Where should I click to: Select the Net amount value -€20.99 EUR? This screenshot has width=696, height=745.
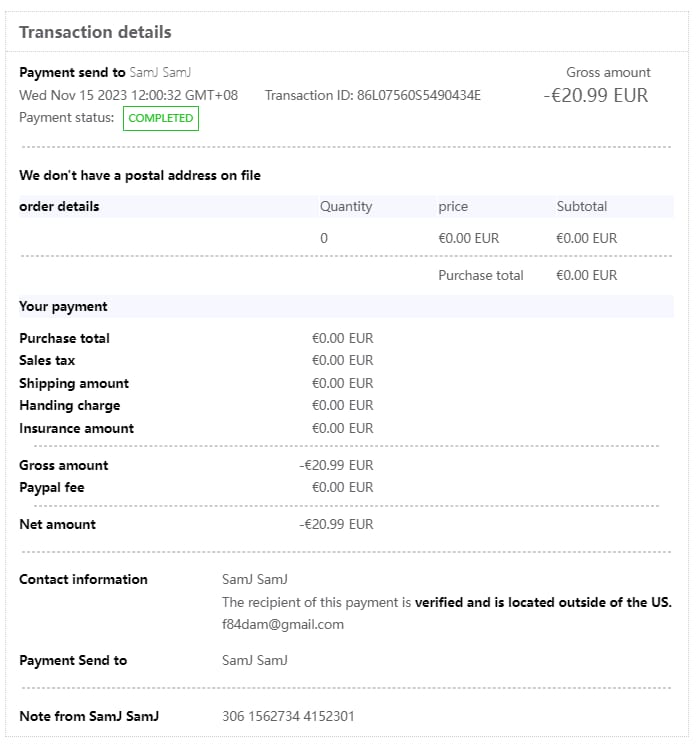pyautogui.click(x=336, y=524)
